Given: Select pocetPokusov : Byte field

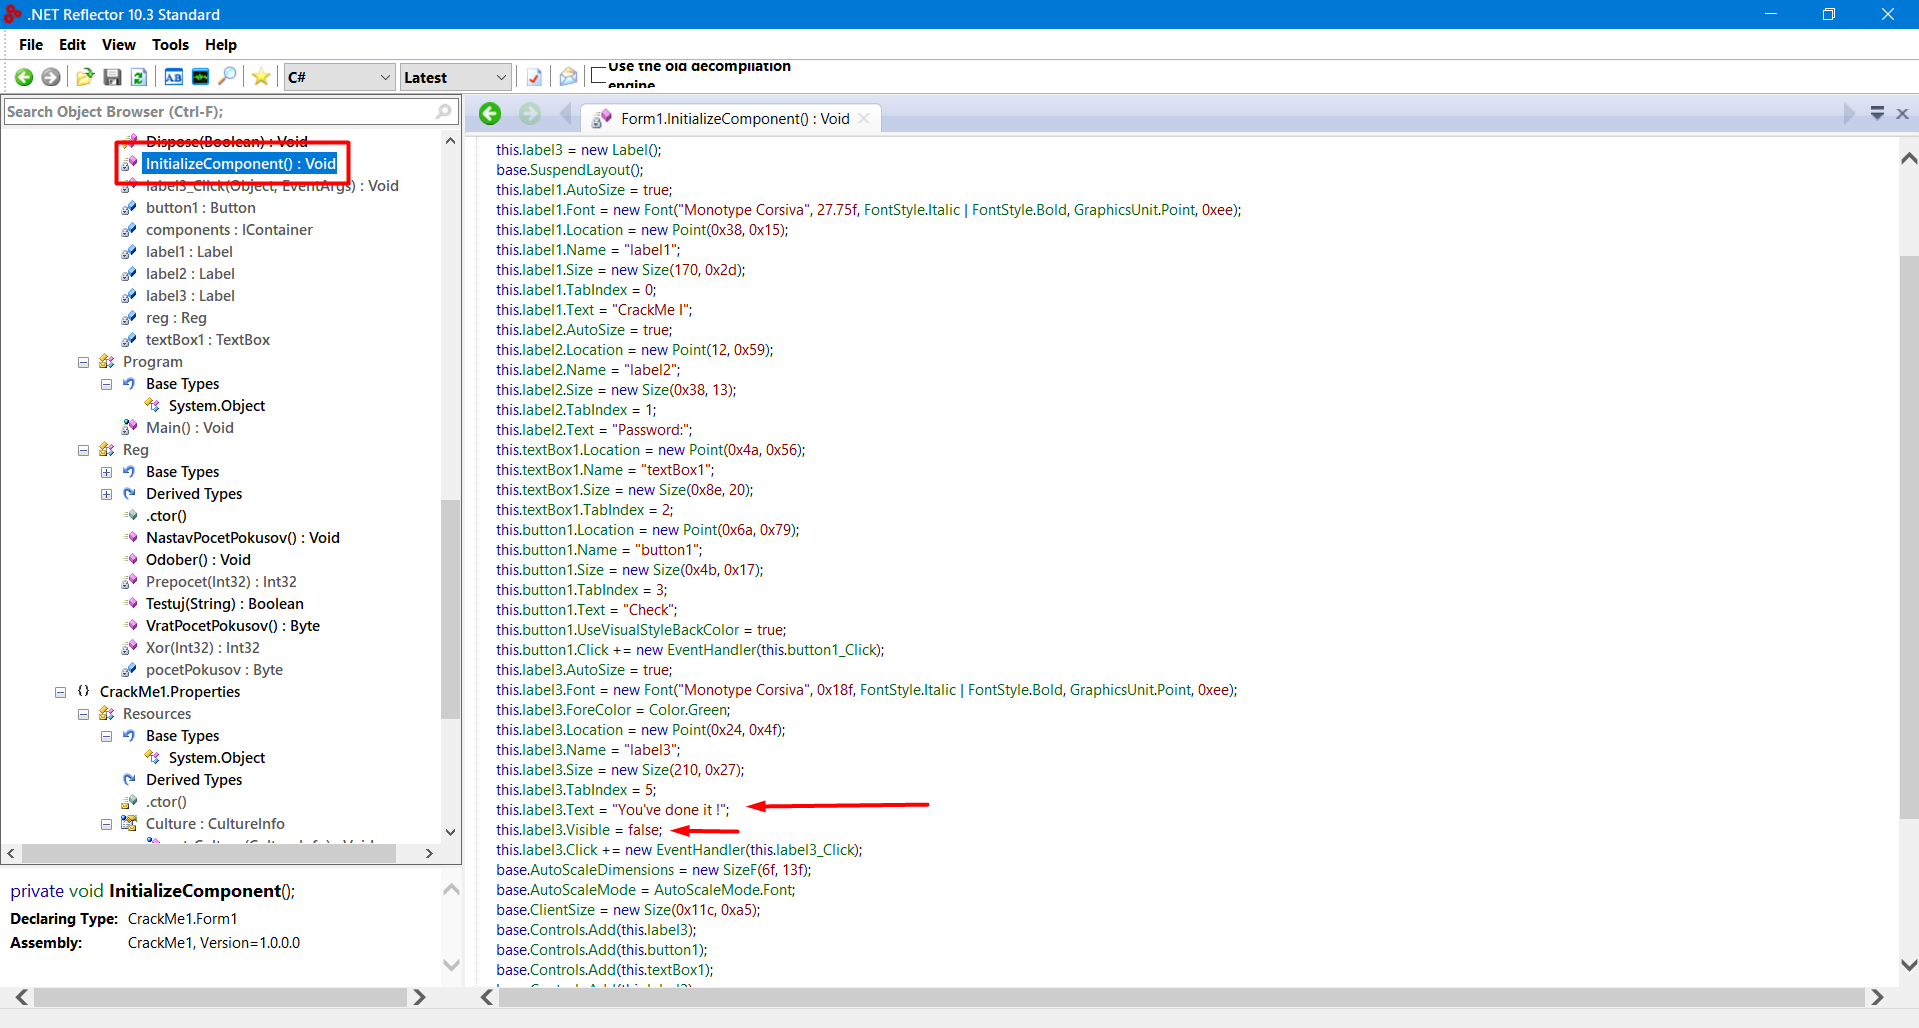Looking at the screenshot, I should [214, 670].
